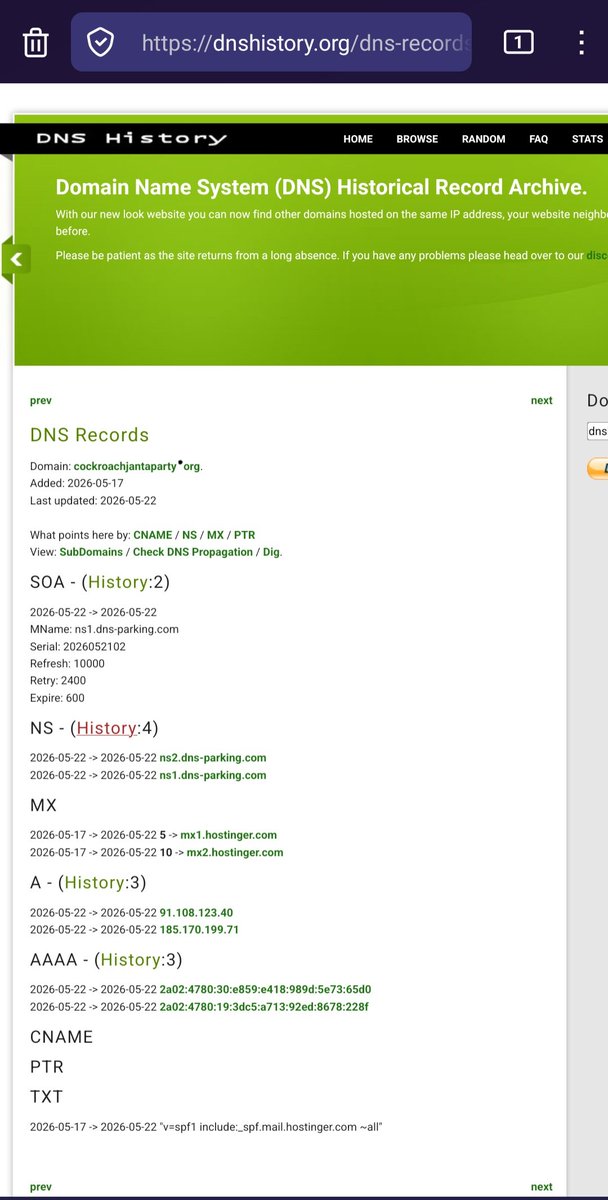The height and width of the screenshot is (1200, 608).
Task: Open the cockroachjantaparty org domain link
Action: tap(138, 466)
